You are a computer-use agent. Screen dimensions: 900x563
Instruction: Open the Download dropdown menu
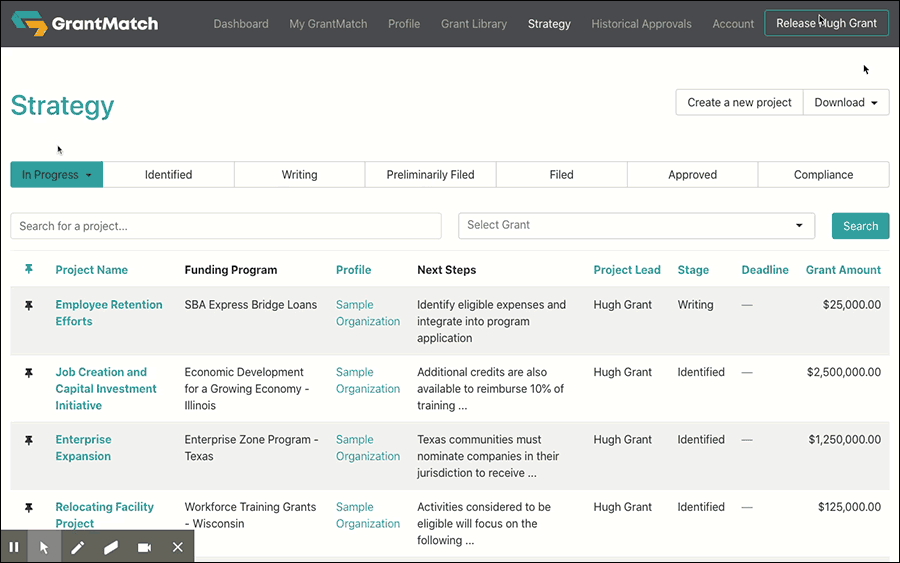point(846,102)
